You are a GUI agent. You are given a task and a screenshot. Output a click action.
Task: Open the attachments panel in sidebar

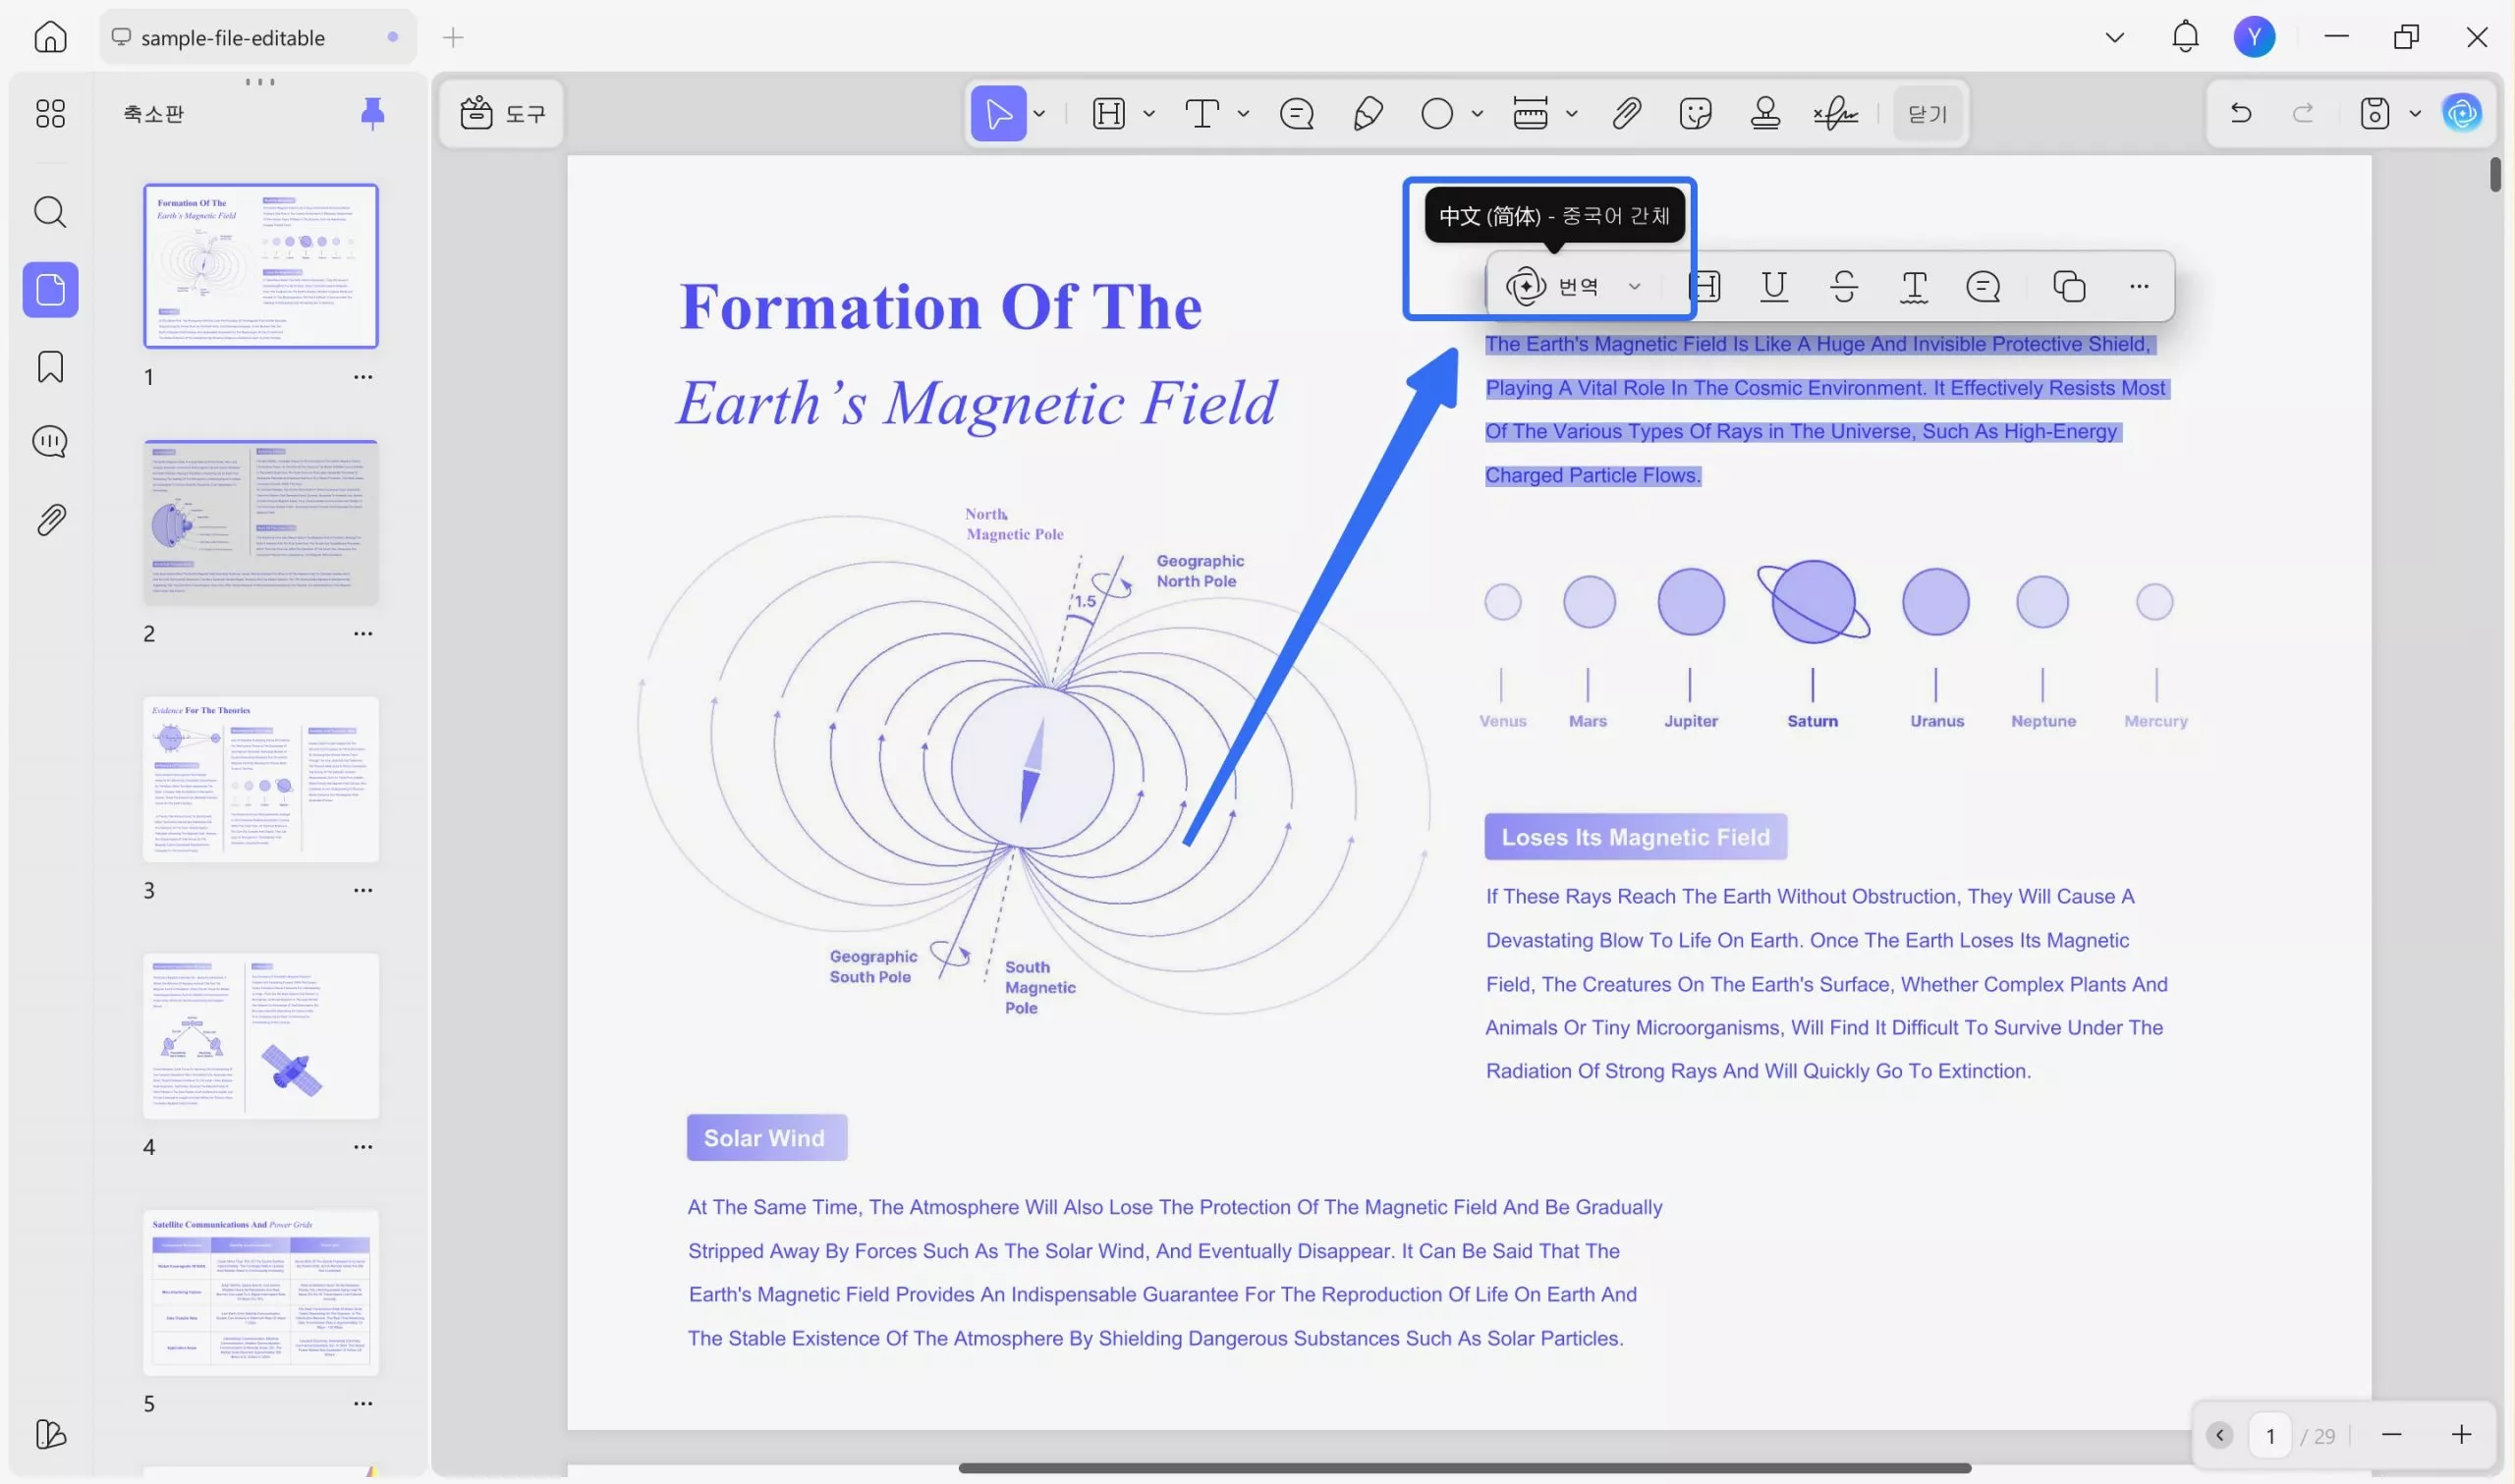point(50,520)
